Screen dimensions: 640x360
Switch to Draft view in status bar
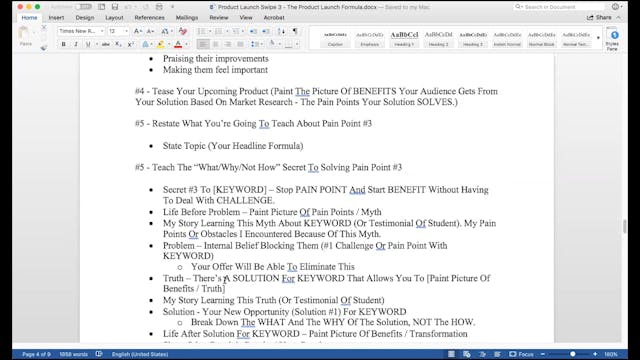point(497,354)
